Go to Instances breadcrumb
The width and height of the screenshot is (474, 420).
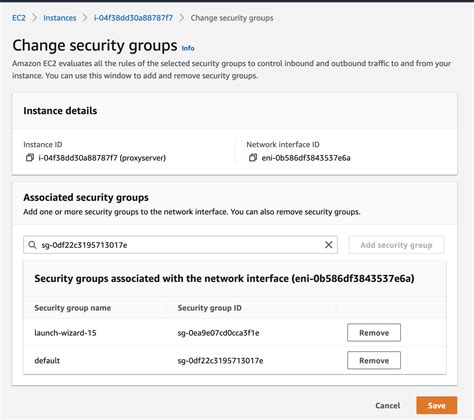click(60, 18)
